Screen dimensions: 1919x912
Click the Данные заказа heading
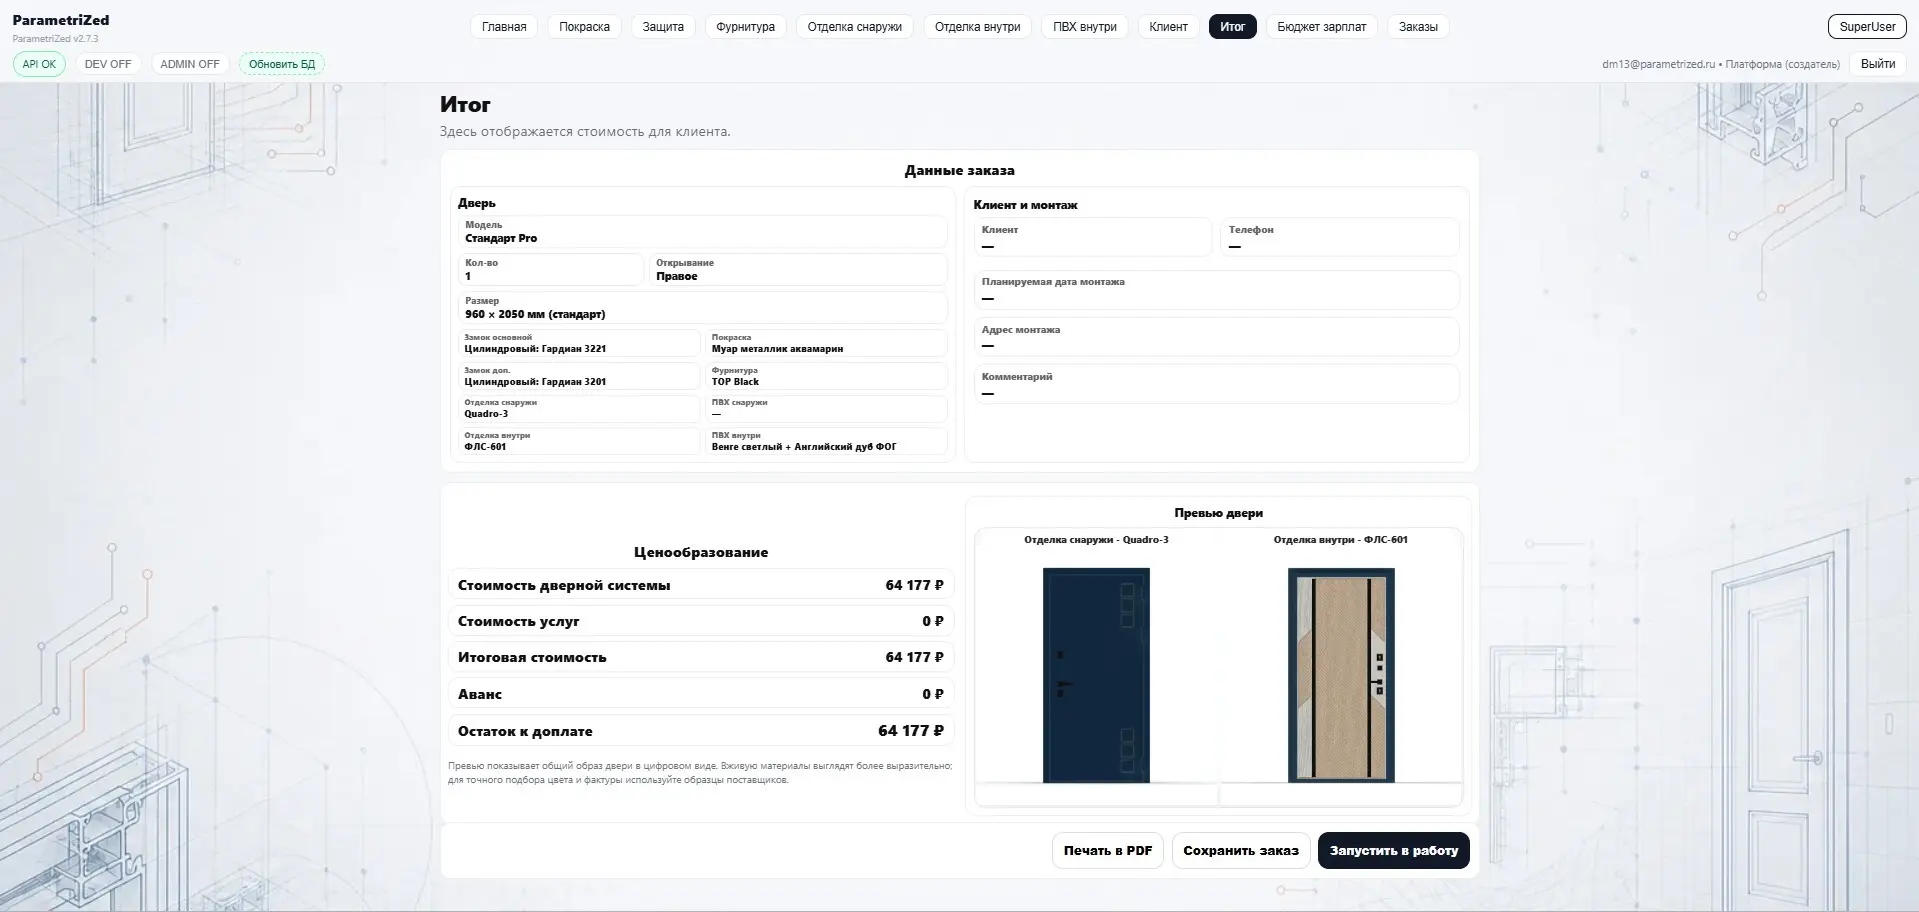[x=959, y=171]
